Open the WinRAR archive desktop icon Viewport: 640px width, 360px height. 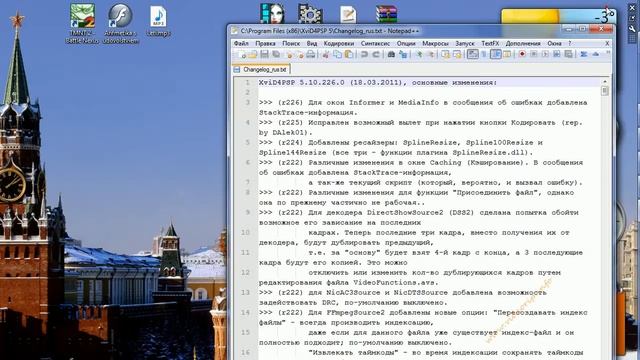point(386,13)
